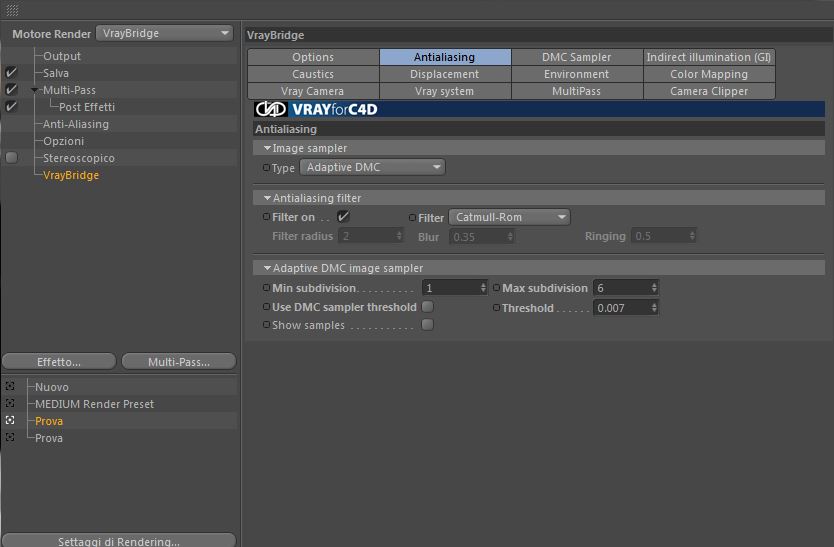
Task: Switch to the Options tab
Action: [x=313, y=57]
